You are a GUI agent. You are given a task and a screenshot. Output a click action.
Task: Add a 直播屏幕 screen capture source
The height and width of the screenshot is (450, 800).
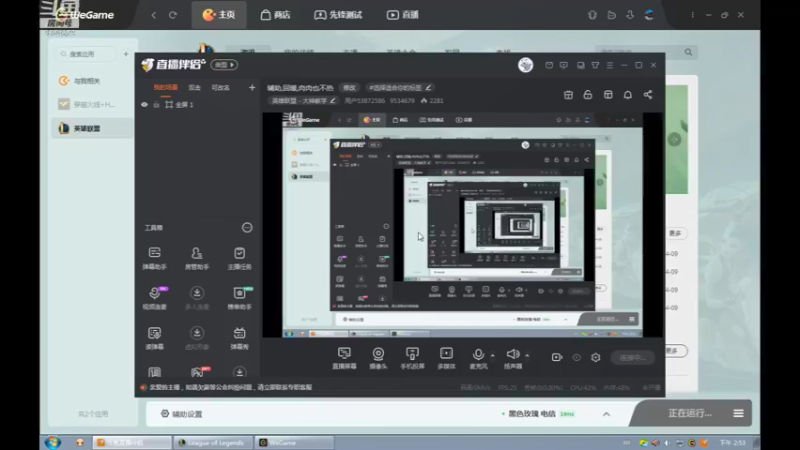click(x=344, y=358)
